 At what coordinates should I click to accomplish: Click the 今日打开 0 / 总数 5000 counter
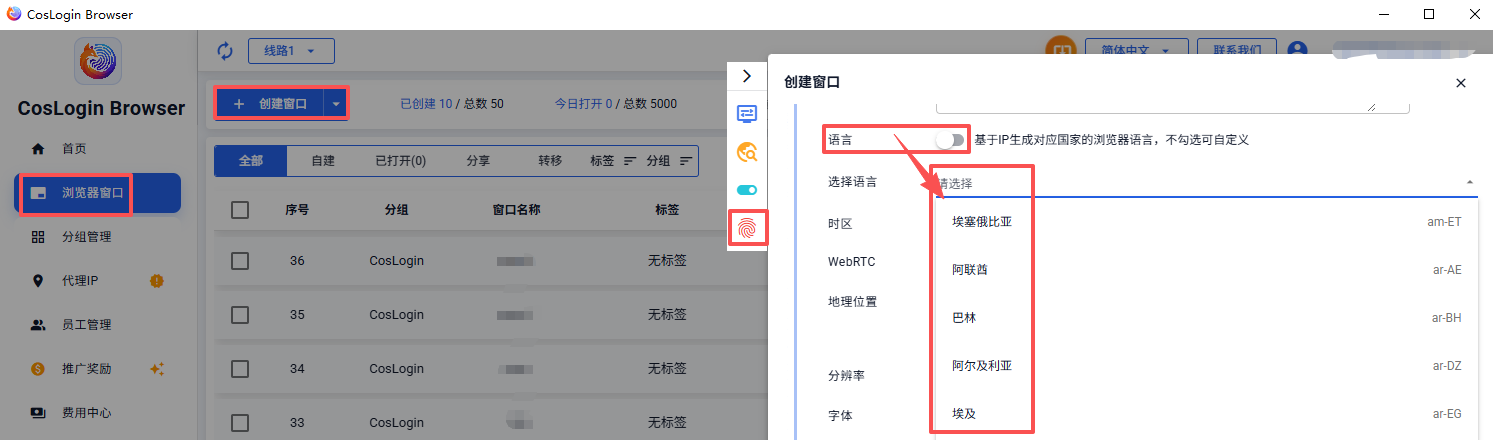pyautogui.click(x=616, y=104)
